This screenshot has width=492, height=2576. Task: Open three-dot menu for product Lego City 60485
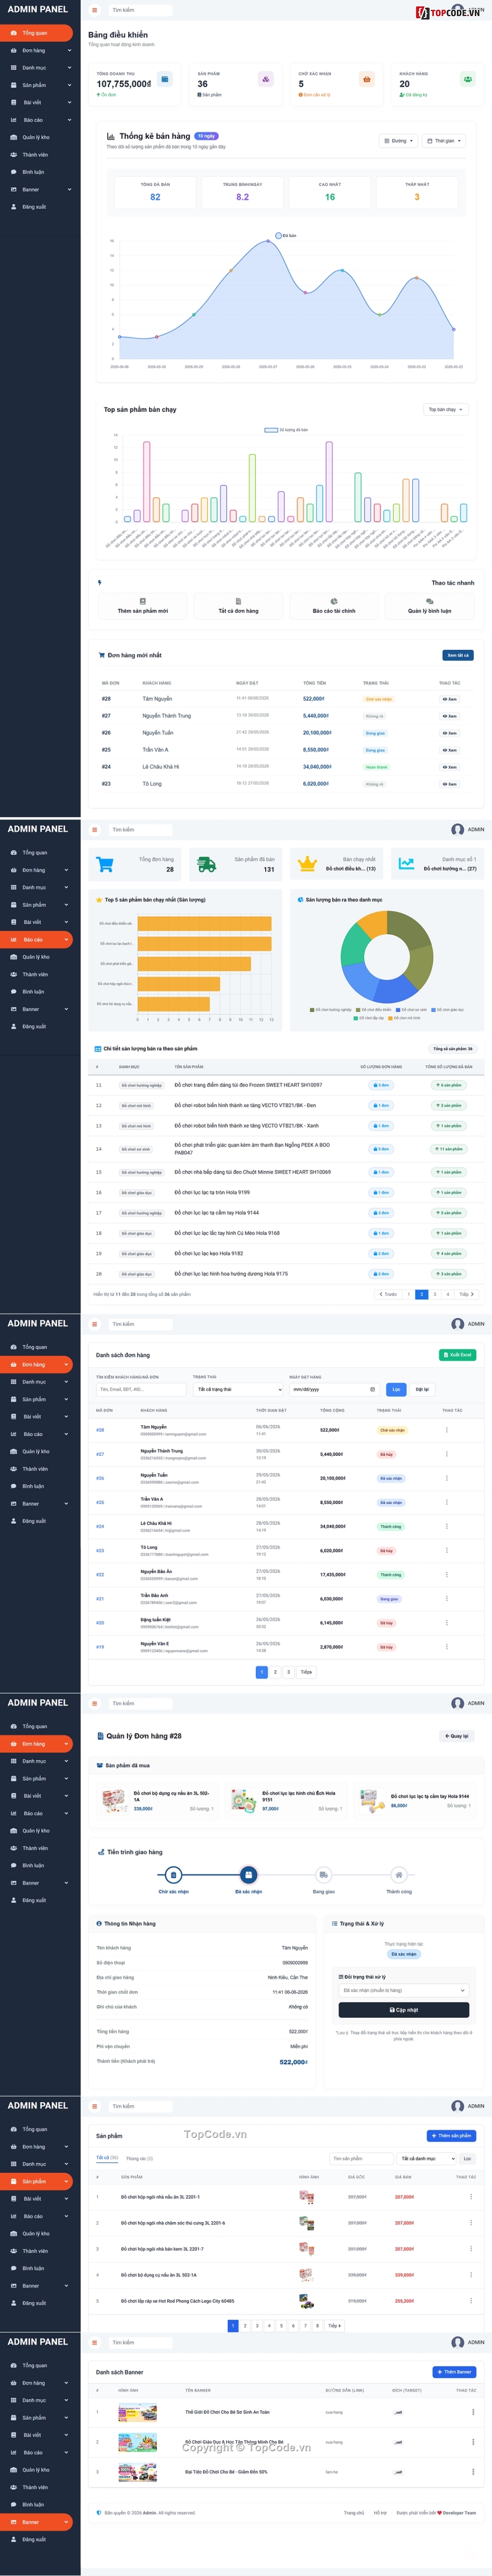click(x=470, y=2300)
